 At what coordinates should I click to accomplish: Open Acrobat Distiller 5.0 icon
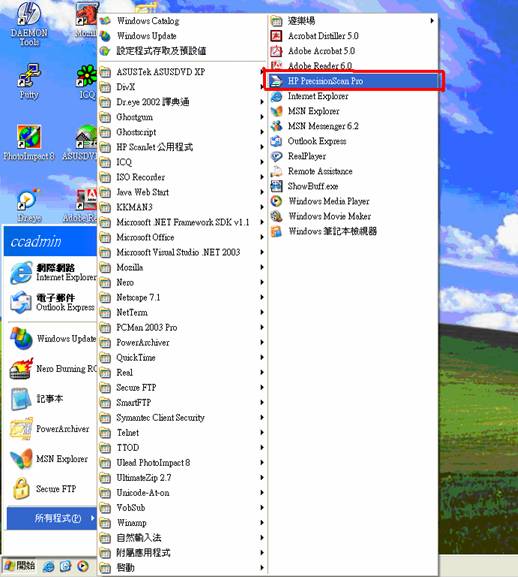tap(276, 36)
